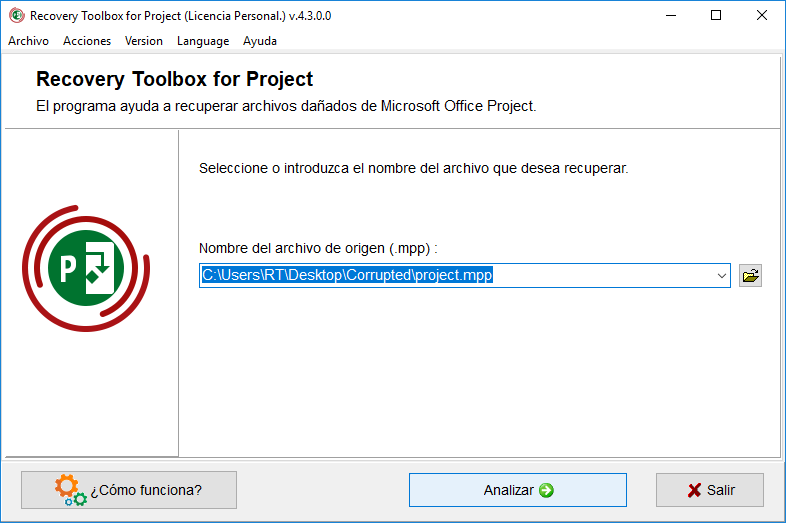Viewport: 786px width, 523px height.
Task: Exit using the Salir button
Action: [710, 490]
